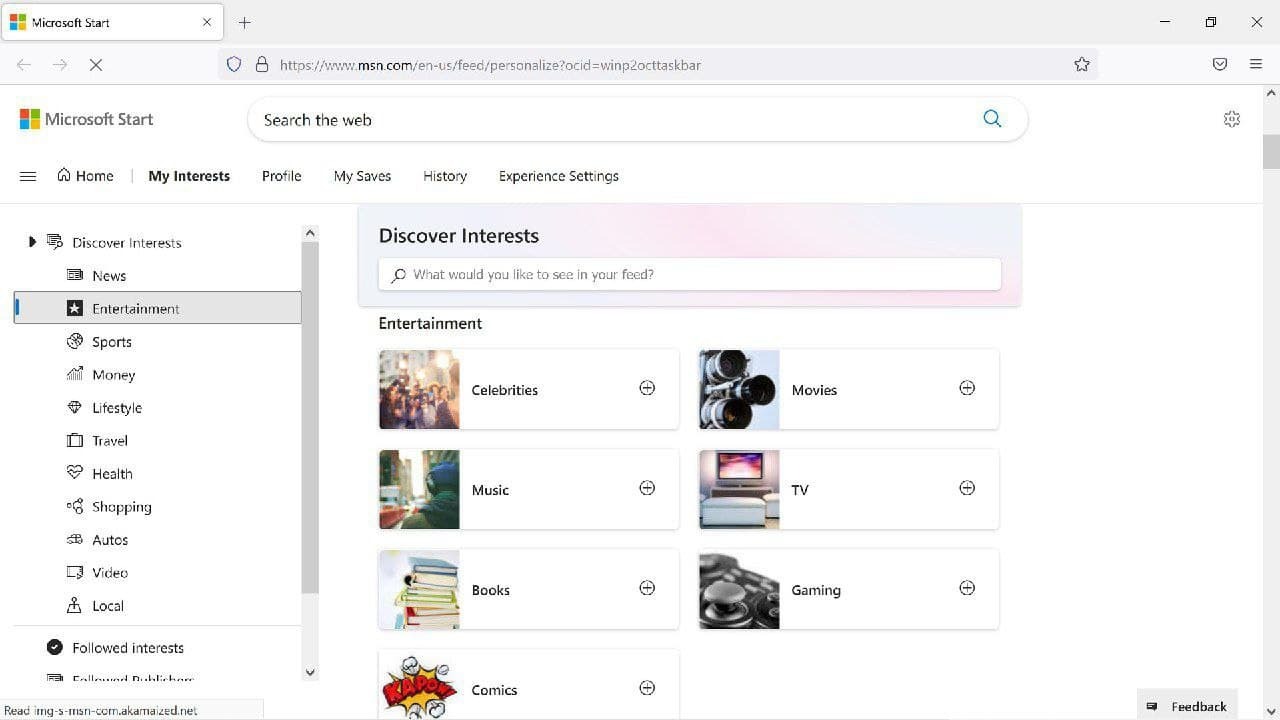
Task: Open the Pocket save icon
Action: 1220,64
